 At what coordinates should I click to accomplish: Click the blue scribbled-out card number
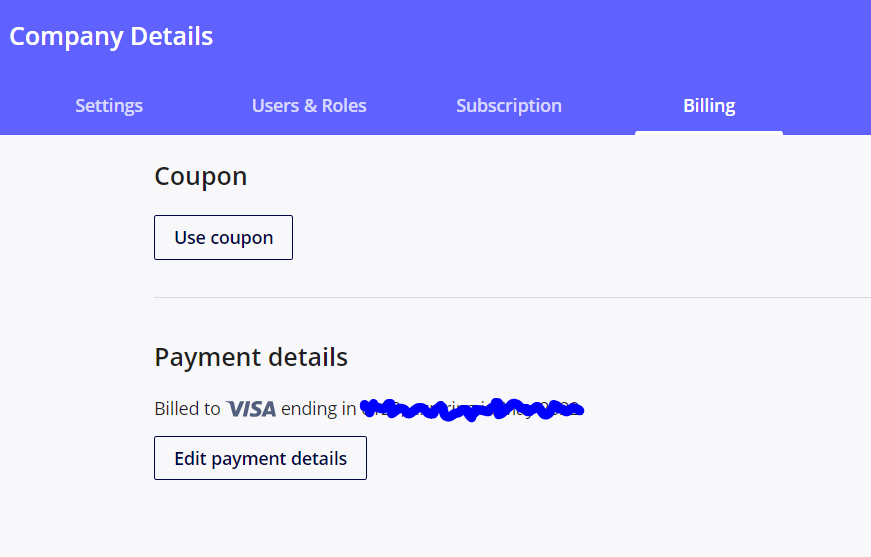(x=472, y=410)
